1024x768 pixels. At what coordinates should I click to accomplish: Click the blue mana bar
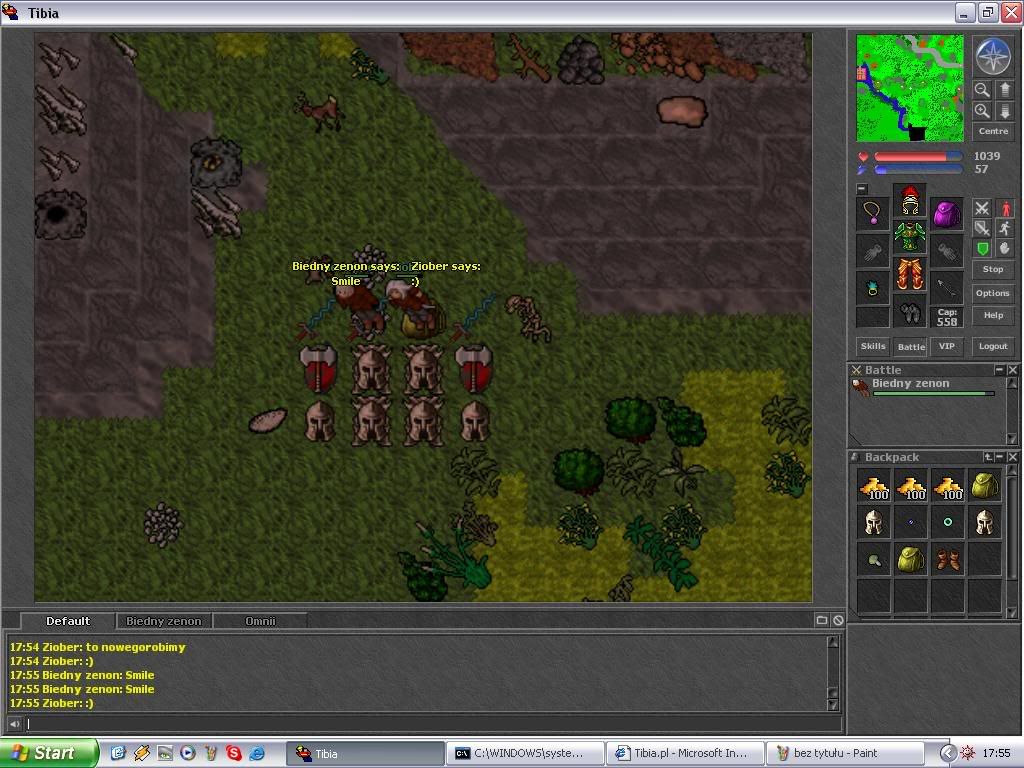pos(918,170)
